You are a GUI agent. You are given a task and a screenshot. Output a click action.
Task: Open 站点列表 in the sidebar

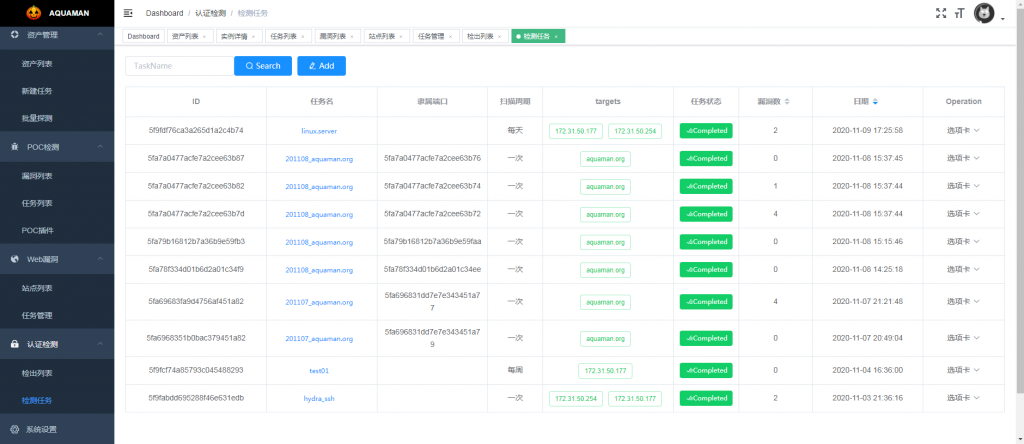pos(37,288)
